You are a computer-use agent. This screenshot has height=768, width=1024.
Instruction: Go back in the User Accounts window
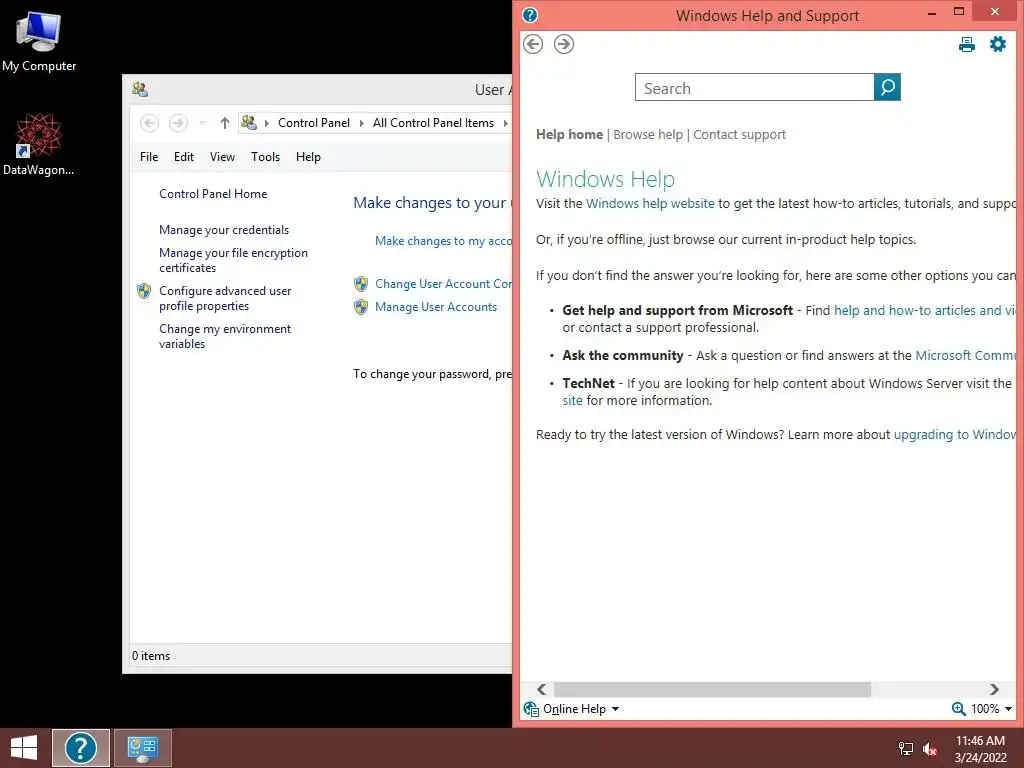tap(150, 123)
